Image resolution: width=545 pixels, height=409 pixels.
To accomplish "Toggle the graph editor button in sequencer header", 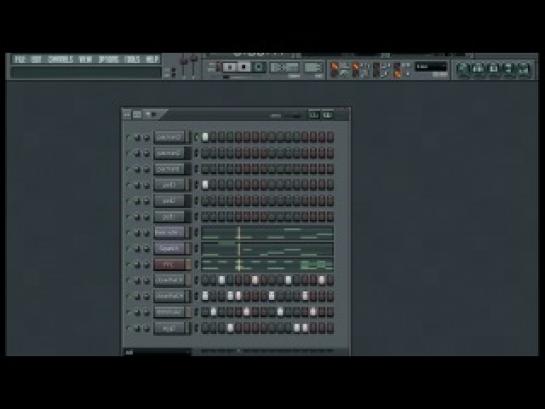I will 314,114.
